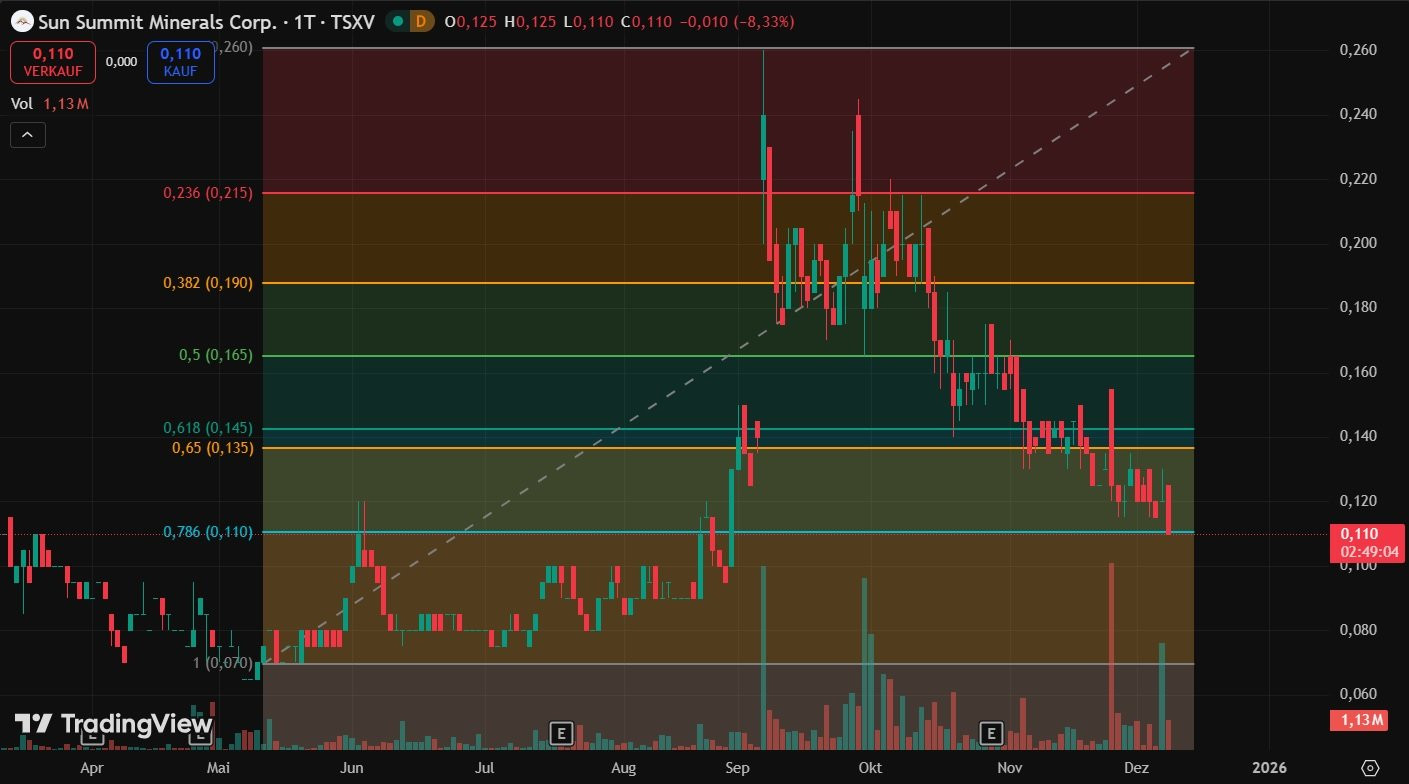Click the Vol indicator legend label
Screen dimensions: 1409x784
(21, 103)
